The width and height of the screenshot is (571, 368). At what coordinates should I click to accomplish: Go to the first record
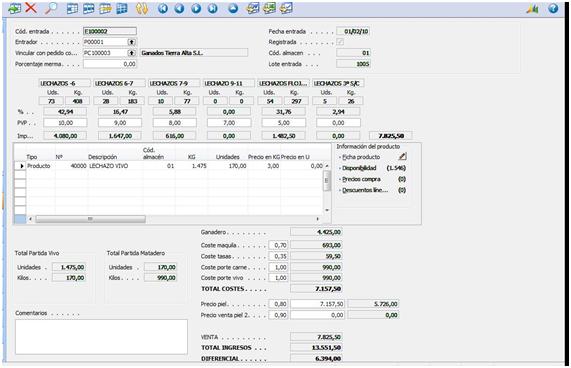(x=163, y=8)
